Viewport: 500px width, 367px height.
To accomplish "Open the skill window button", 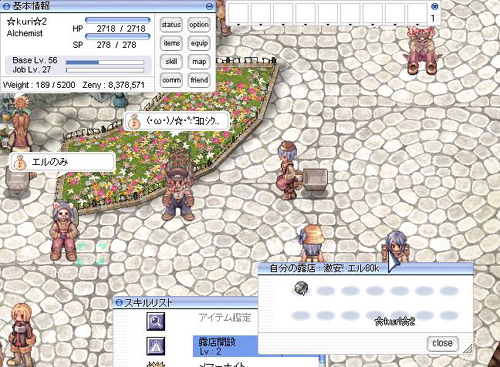I will [171, 62].
